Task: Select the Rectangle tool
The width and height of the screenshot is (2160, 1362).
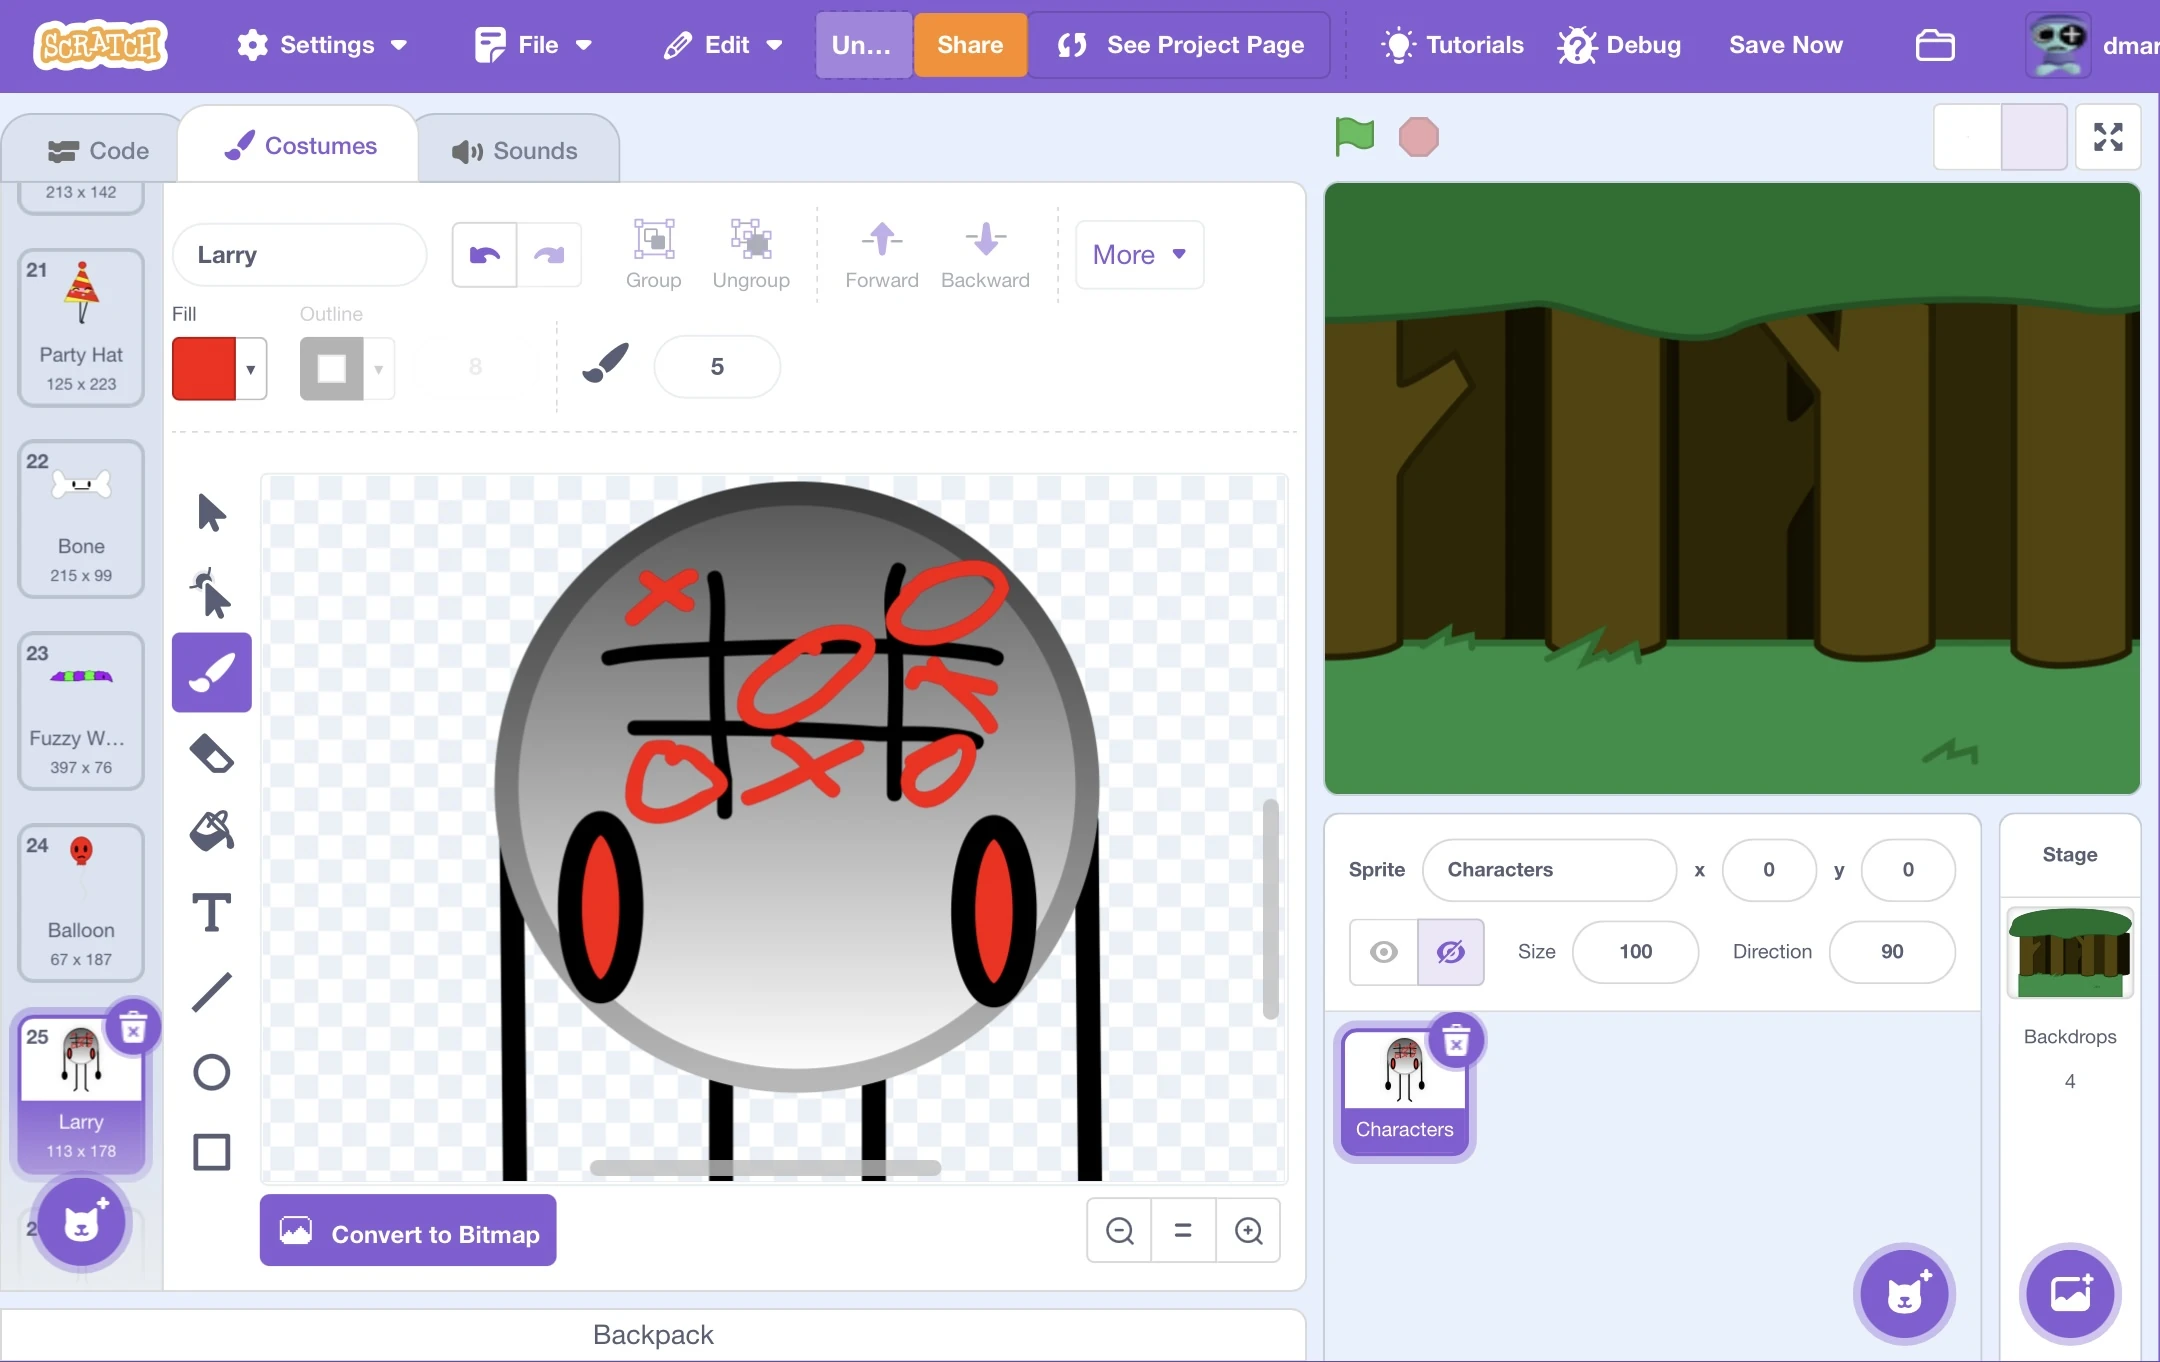Action: point(210,1152)
